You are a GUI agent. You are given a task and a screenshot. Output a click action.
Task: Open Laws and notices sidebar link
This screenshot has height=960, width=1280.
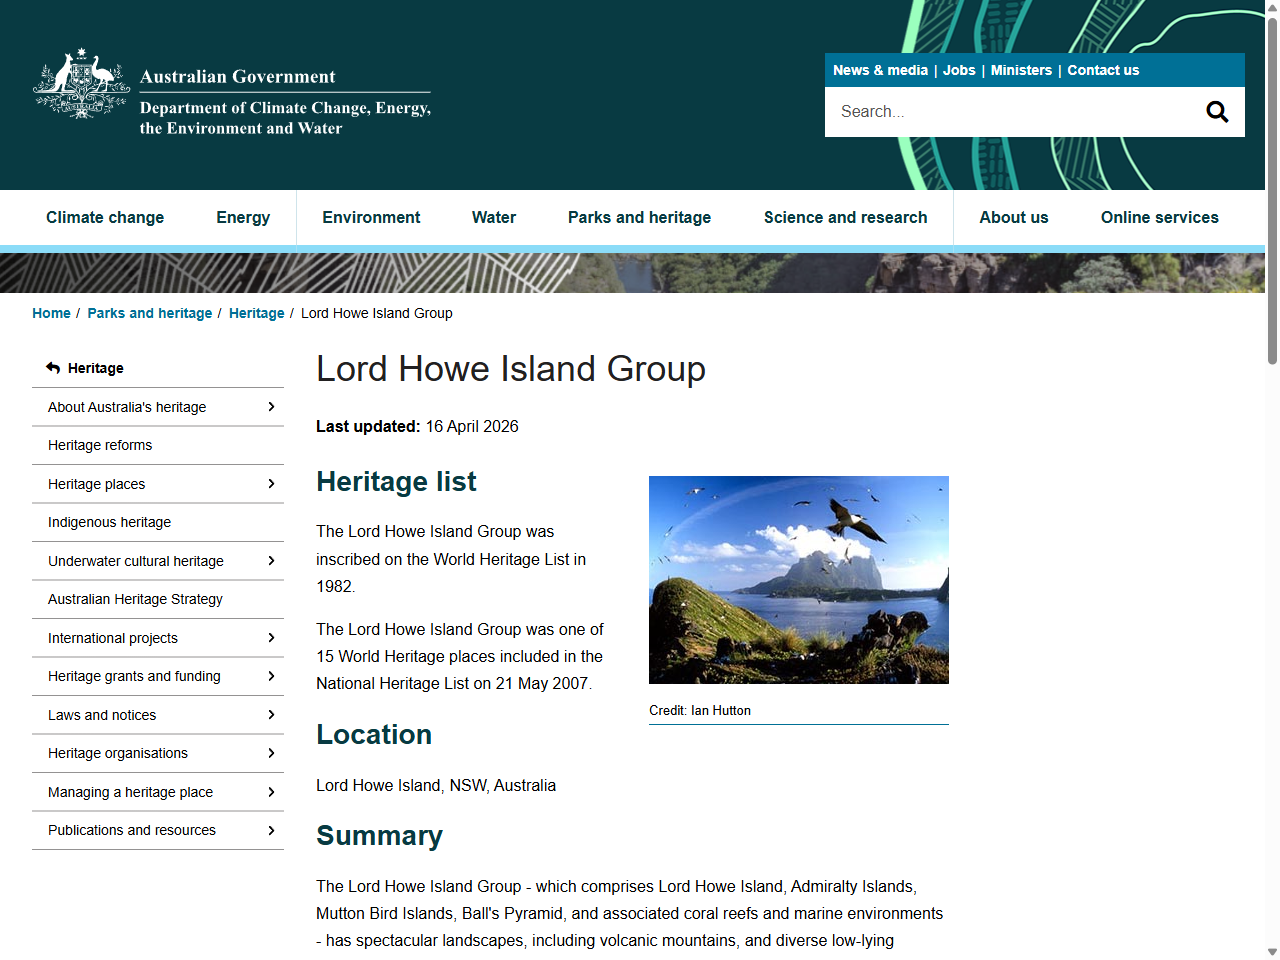tap(102, 715)
